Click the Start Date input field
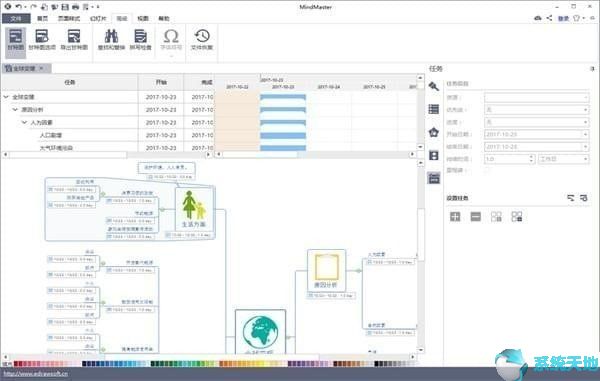This screenshot has width=600, height=381. (533, 134)
